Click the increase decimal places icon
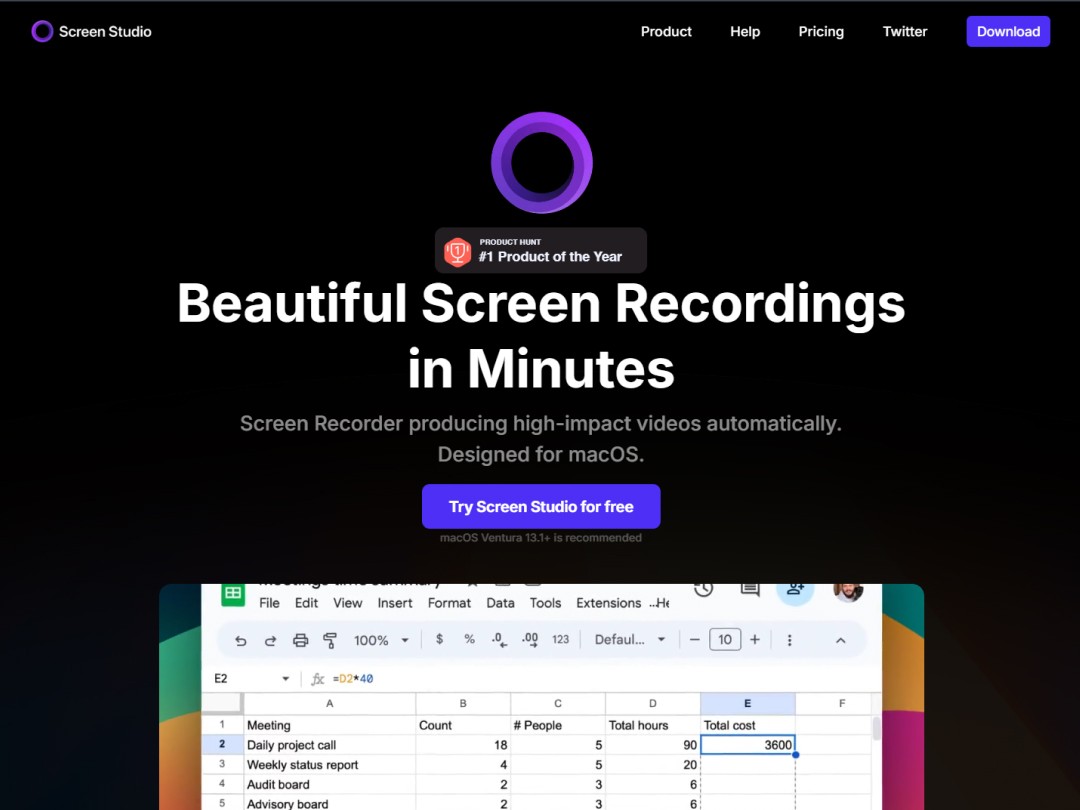The height and width of the screenshot is (810, 1080). [528, 639]
